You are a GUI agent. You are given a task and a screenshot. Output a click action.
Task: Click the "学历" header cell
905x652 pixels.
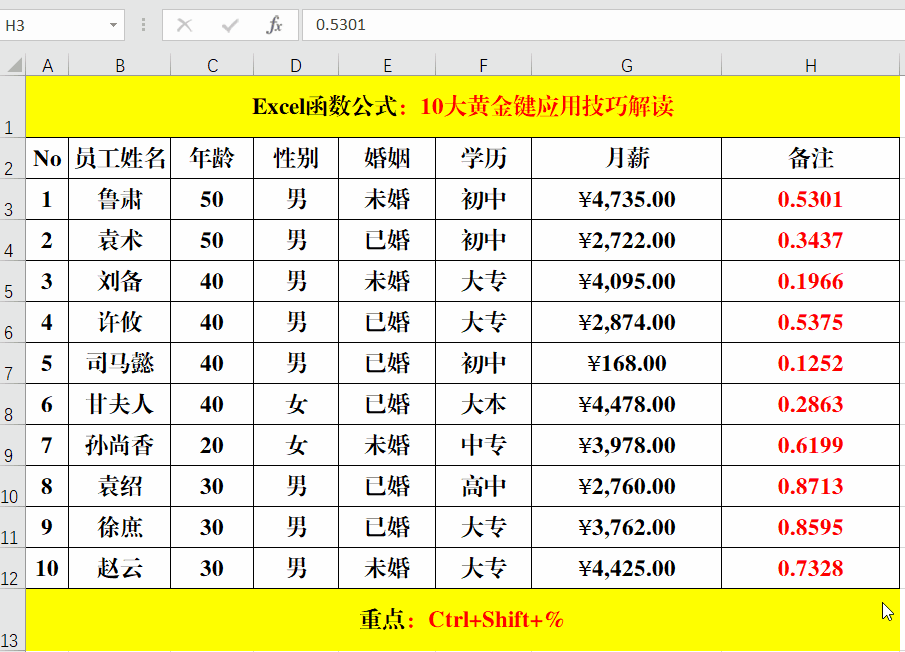pyautogui.click(x=483, y=158)
